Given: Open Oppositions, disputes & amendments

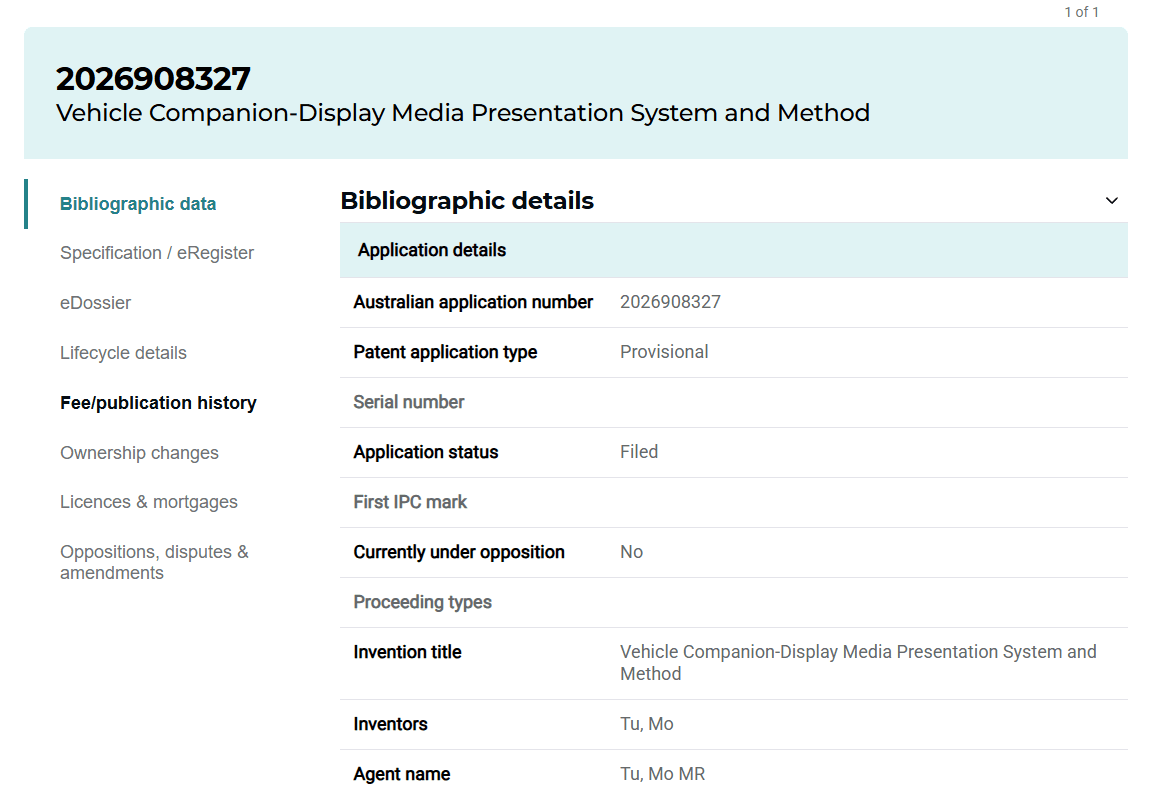Looking at the screenshot, I should coord(154,562).
